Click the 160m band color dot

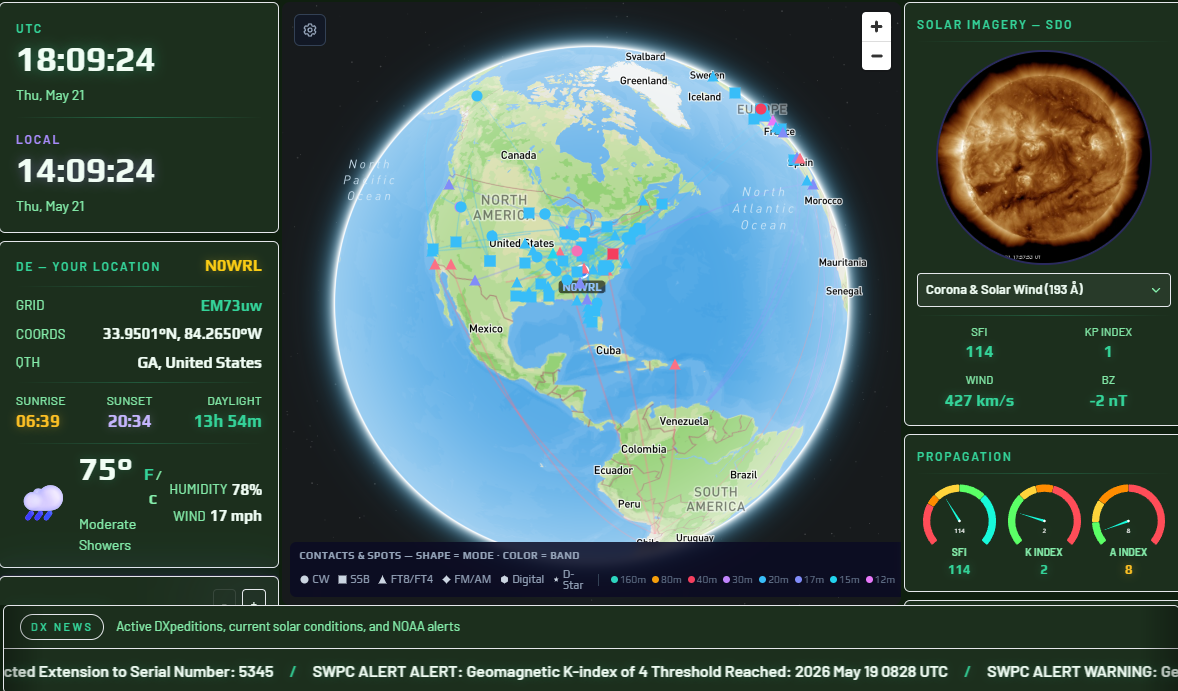(615, 580)
